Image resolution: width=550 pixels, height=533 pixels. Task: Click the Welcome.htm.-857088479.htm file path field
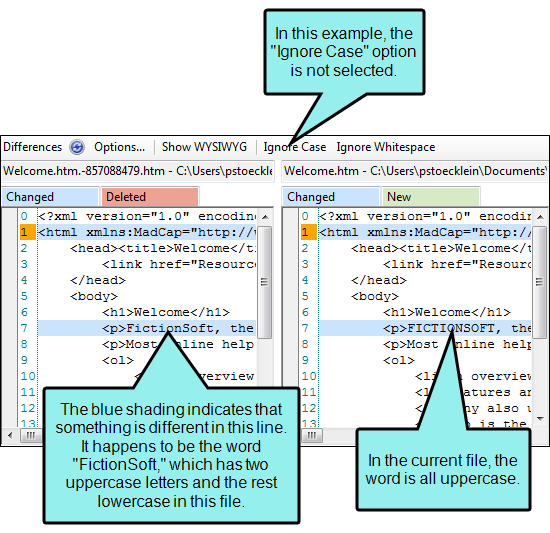click(x=138, y=171)
